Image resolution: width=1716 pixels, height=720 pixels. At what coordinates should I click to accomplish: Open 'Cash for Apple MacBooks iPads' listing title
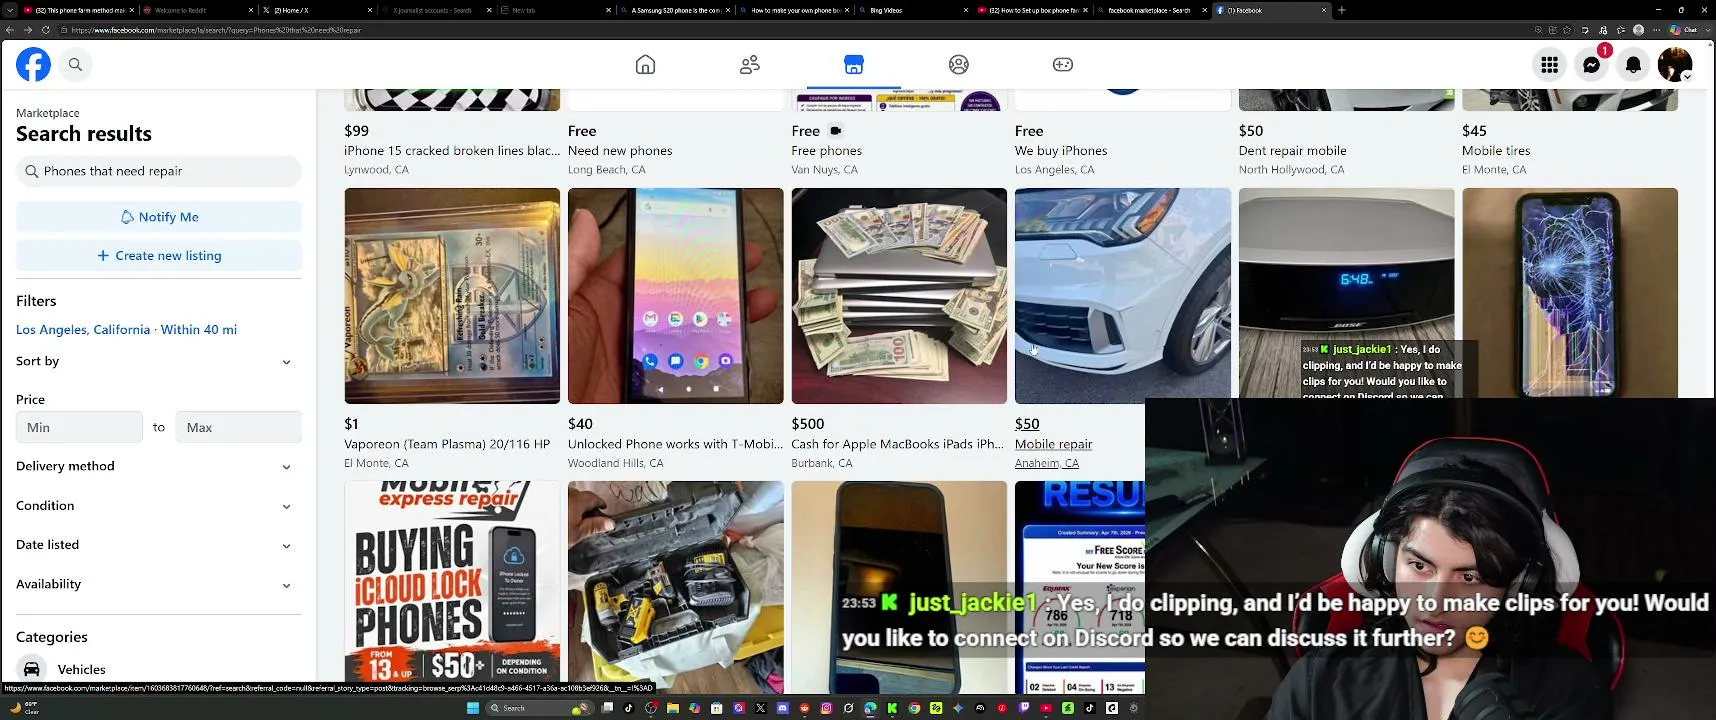(898, 444)
